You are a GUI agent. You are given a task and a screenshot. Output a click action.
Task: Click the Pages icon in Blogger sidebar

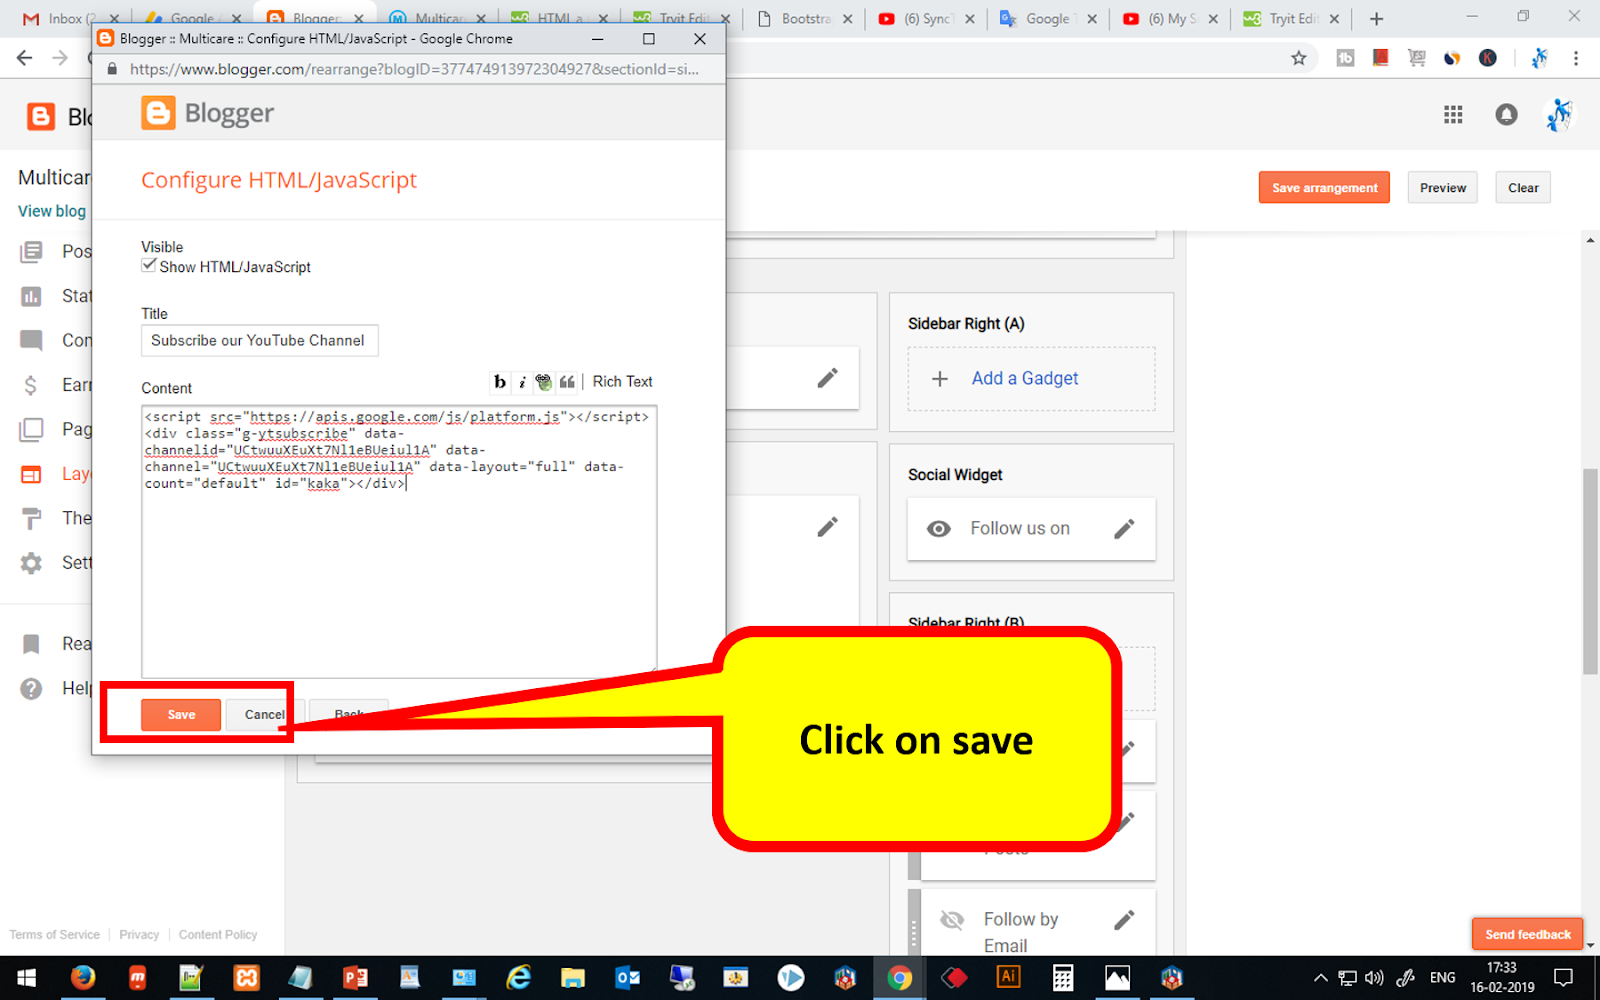point(32,429)
